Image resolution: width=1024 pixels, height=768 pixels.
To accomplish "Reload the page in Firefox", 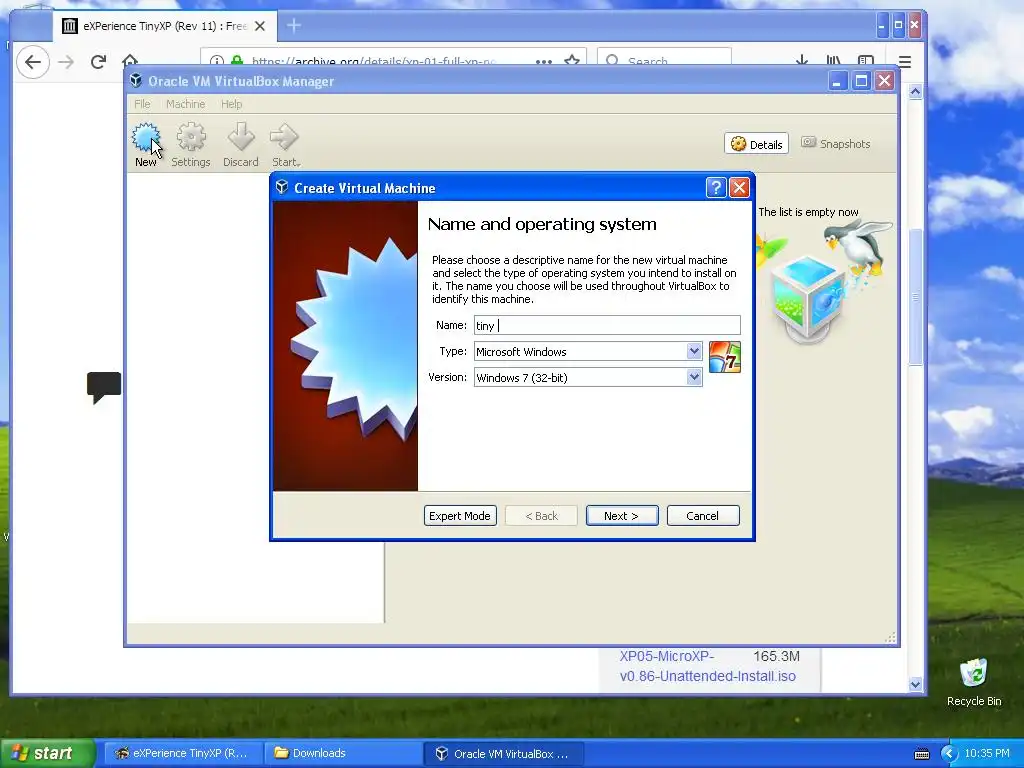I will [x=99, y=62].
